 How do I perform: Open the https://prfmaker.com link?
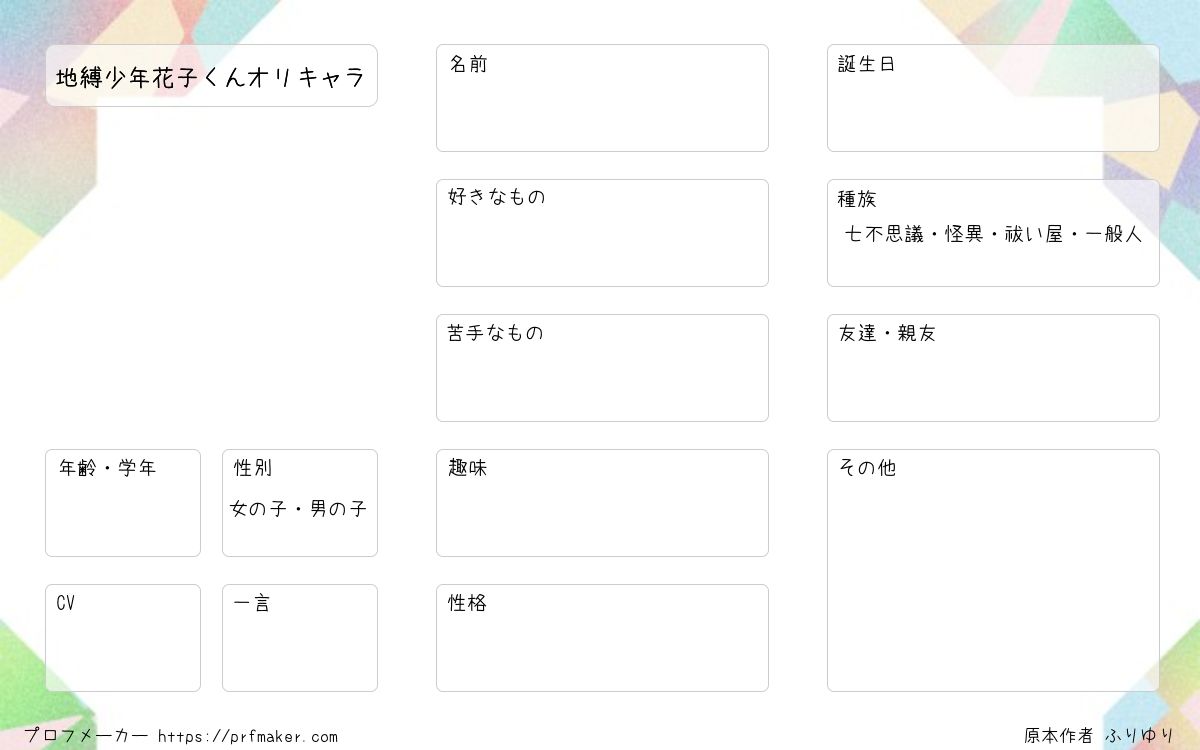click(248, 737)
